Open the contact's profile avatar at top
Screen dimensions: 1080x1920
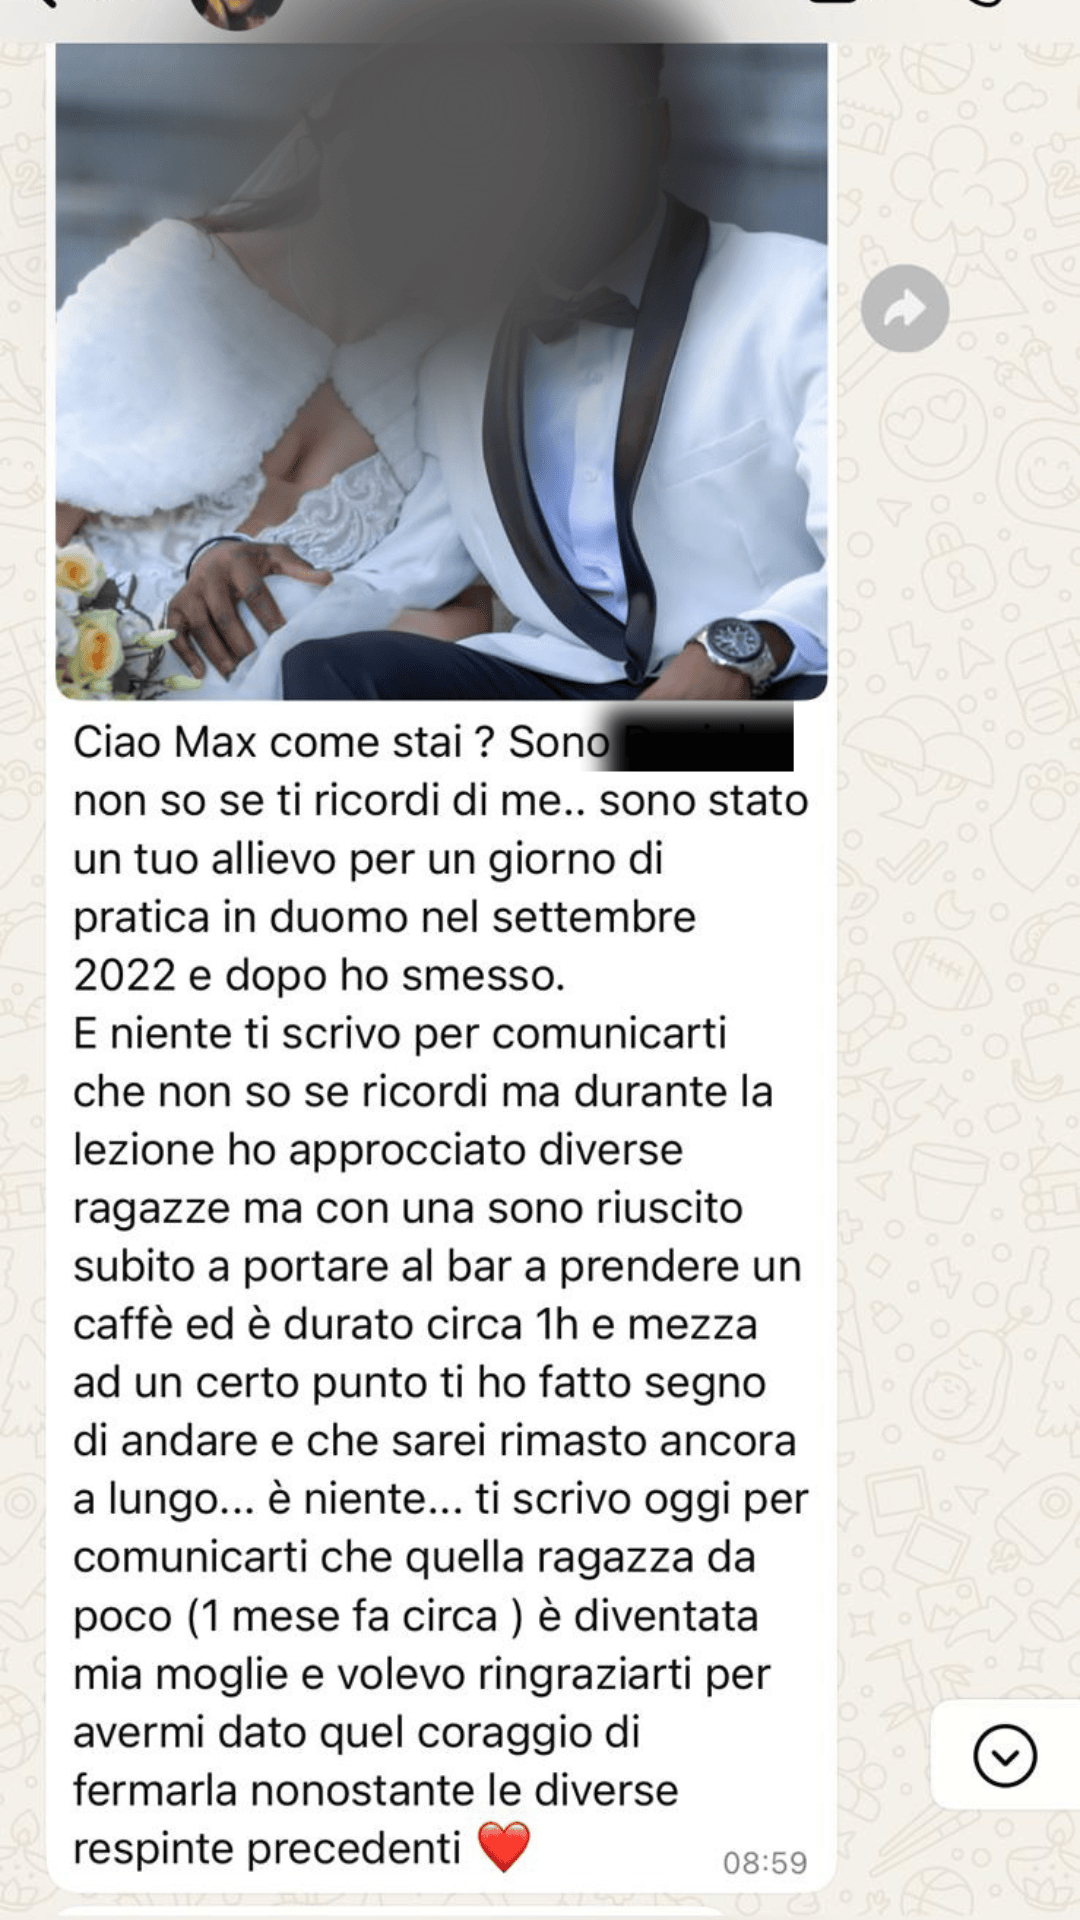[x=237, y=10]
